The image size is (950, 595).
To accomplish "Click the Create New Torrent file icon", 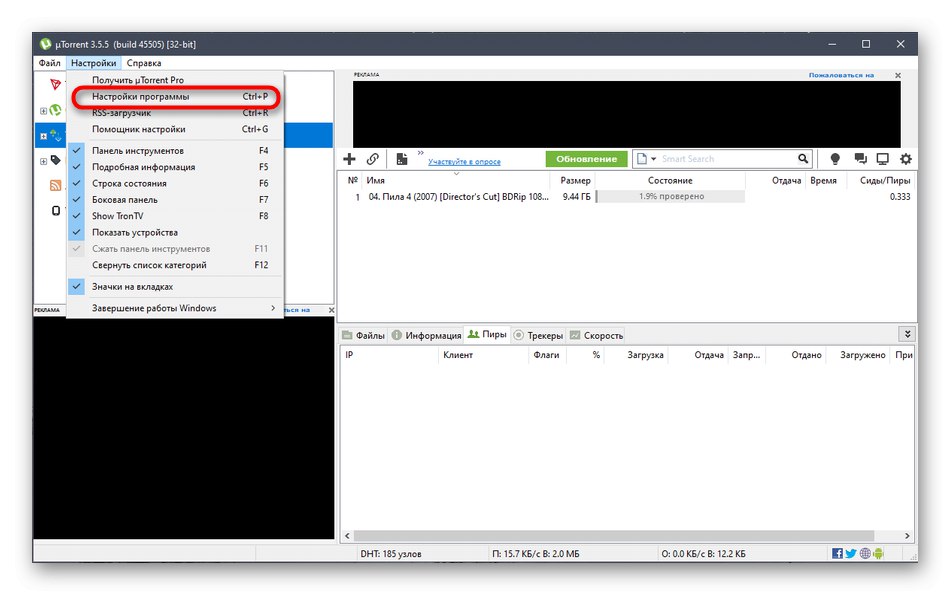I will pyautogui.click(x=401, y=159).
